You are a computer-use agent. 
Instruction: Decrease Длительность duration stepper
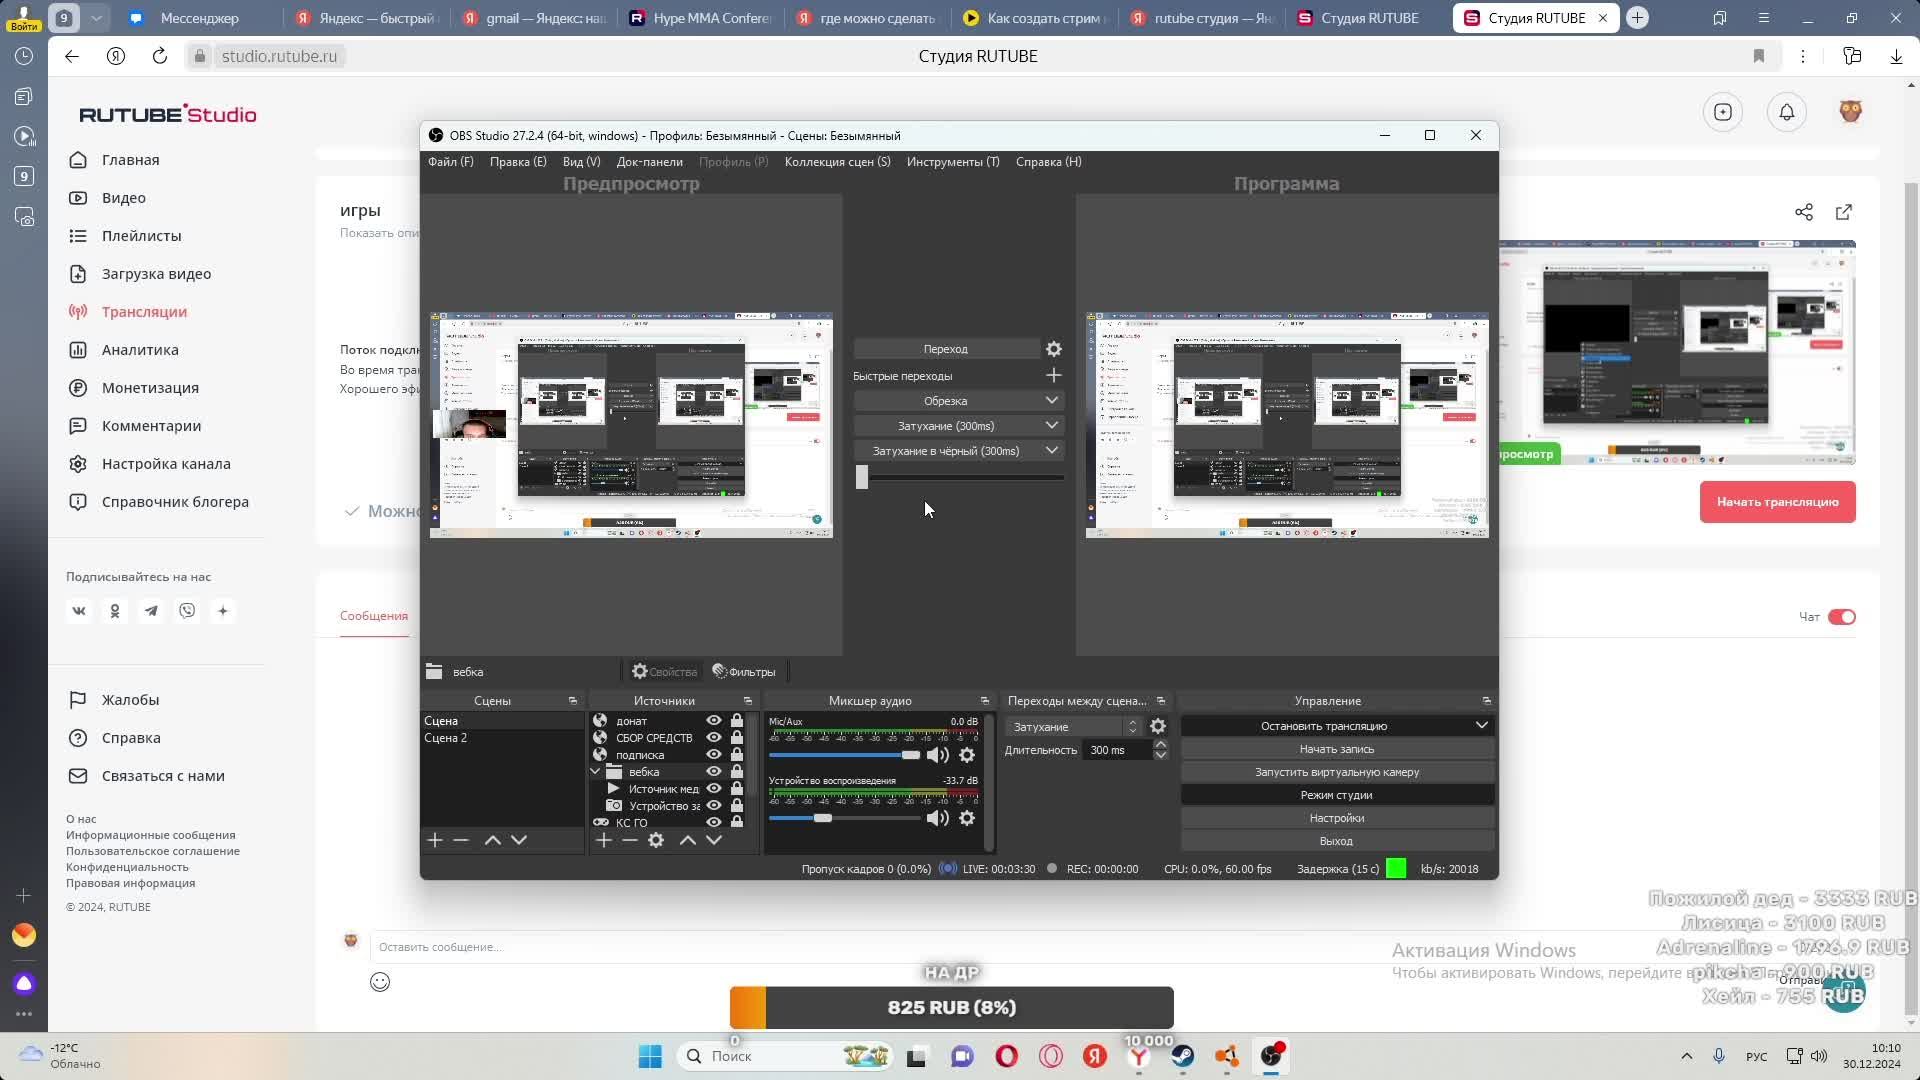1161,755
